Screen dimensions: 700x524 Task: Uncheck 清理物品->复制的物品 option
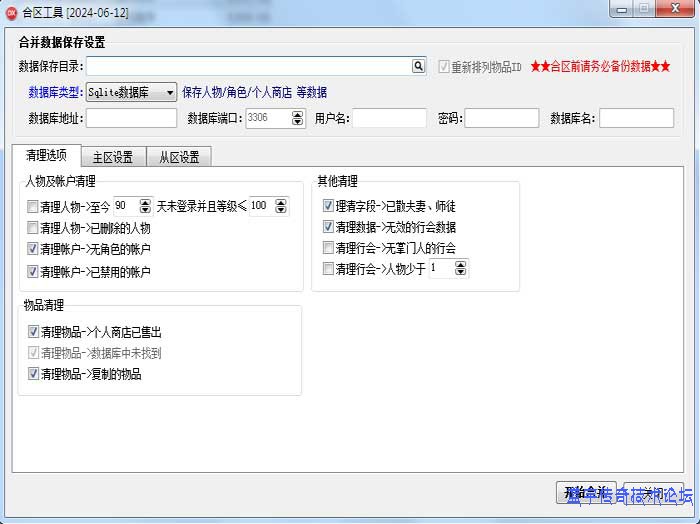tap(33, 374)
